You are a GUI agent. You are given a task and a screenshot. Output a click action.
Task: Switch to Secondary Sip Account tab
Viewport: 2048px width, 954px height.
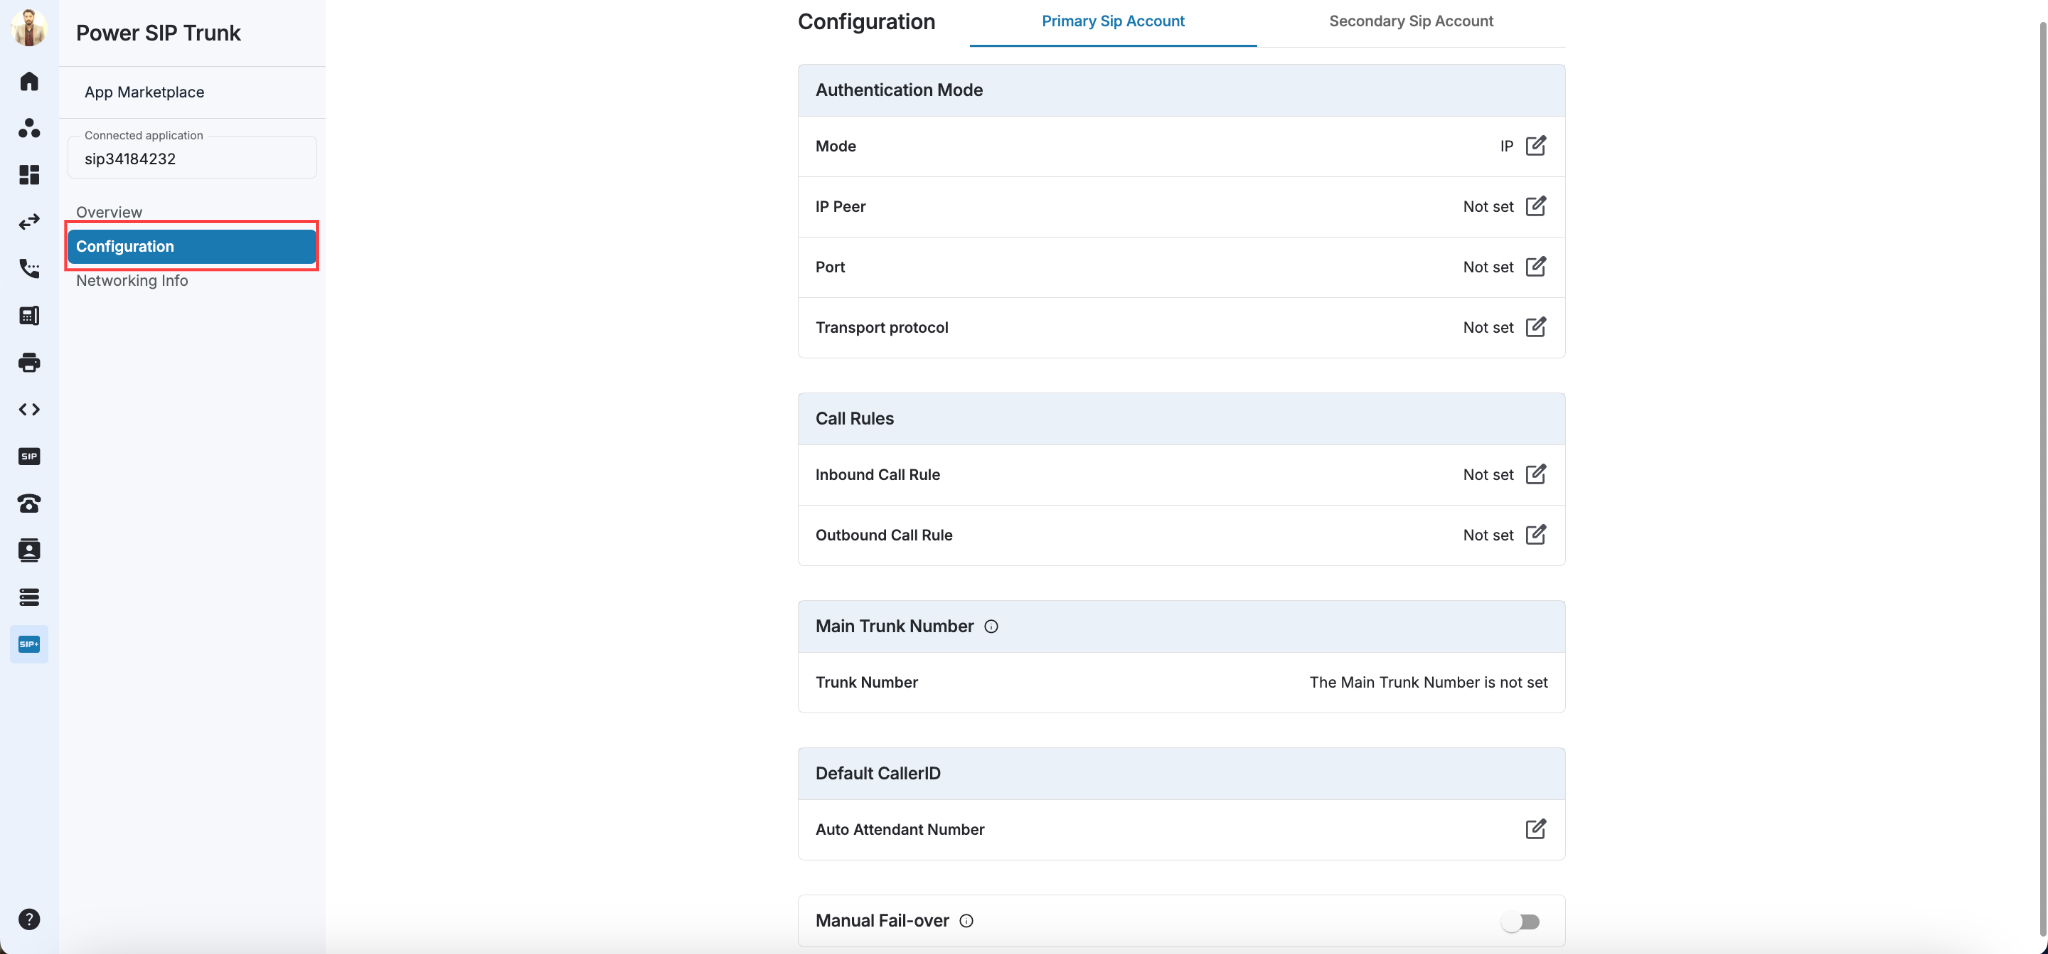pyautogui.click(x=1411, y=22)
